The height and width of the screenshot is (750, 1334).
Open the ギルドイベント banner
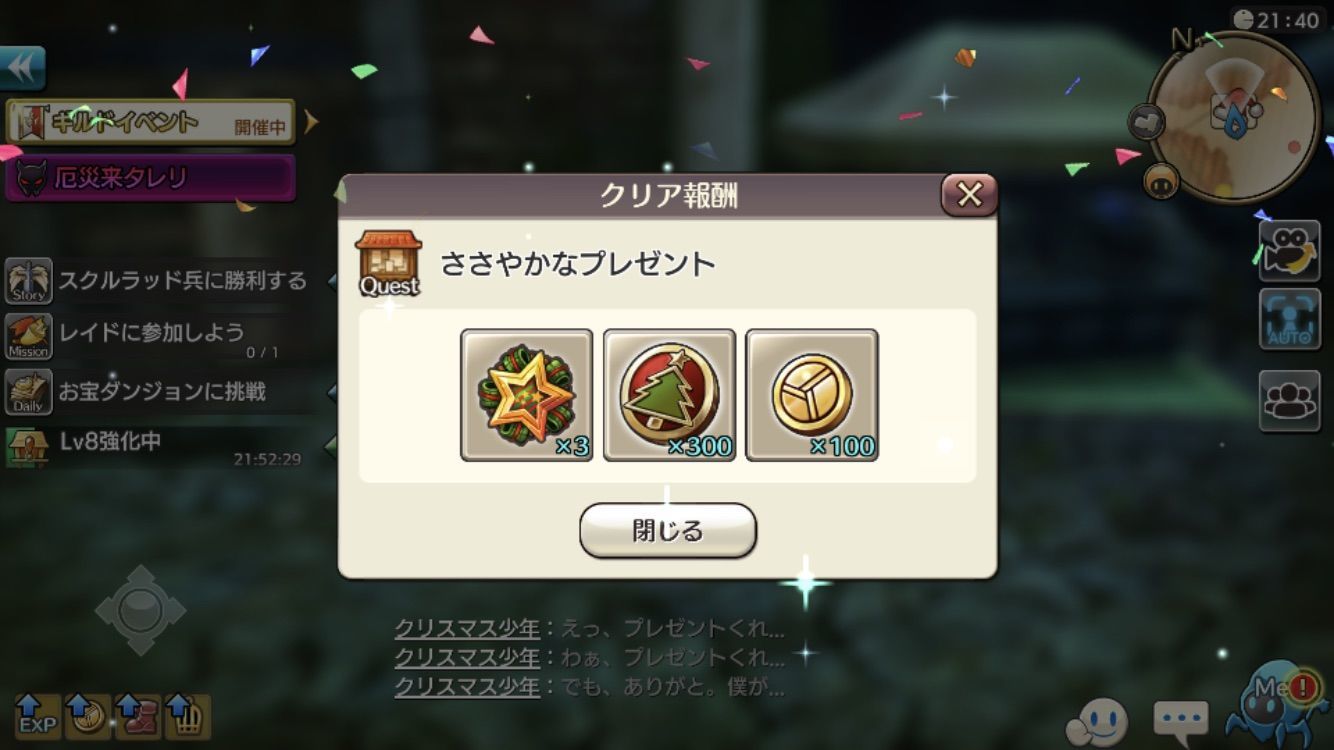(x=150, y=123)
